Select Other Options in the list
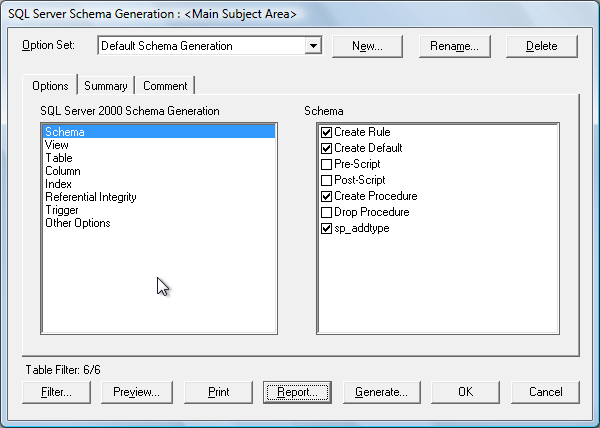 (159, 223)
